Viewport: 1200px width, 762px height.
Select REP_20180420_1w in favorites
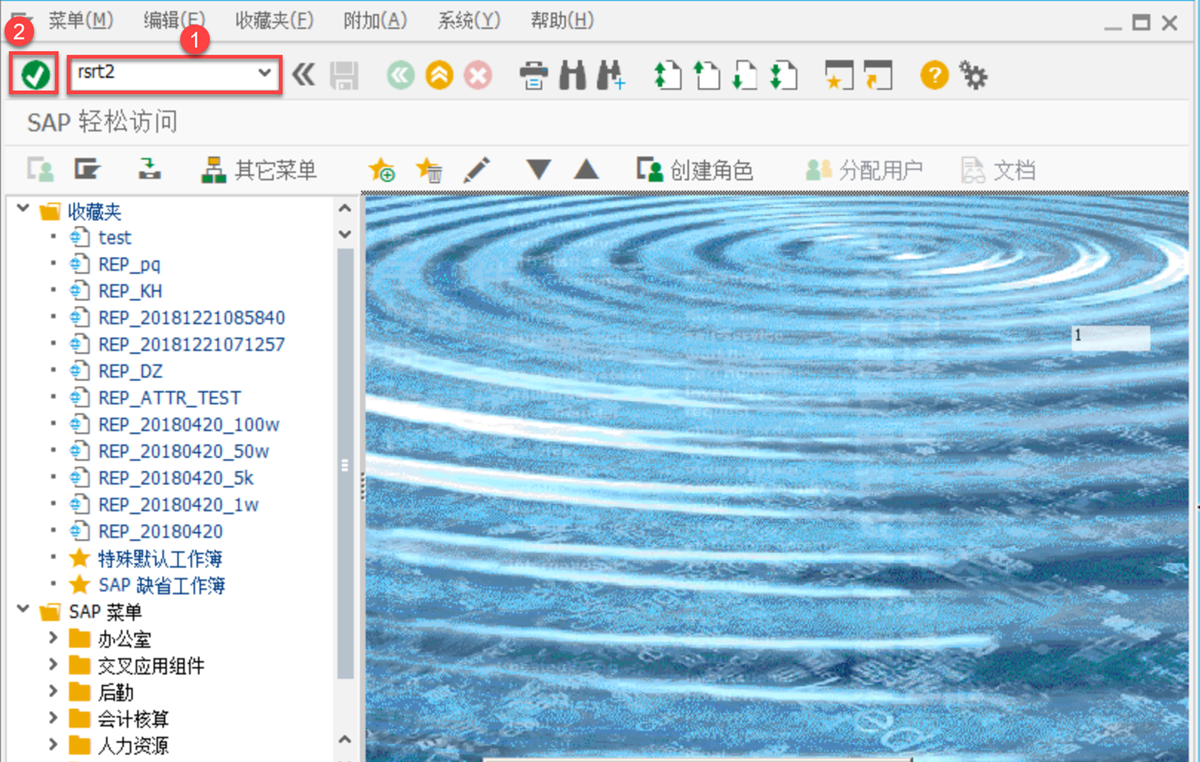178,504
